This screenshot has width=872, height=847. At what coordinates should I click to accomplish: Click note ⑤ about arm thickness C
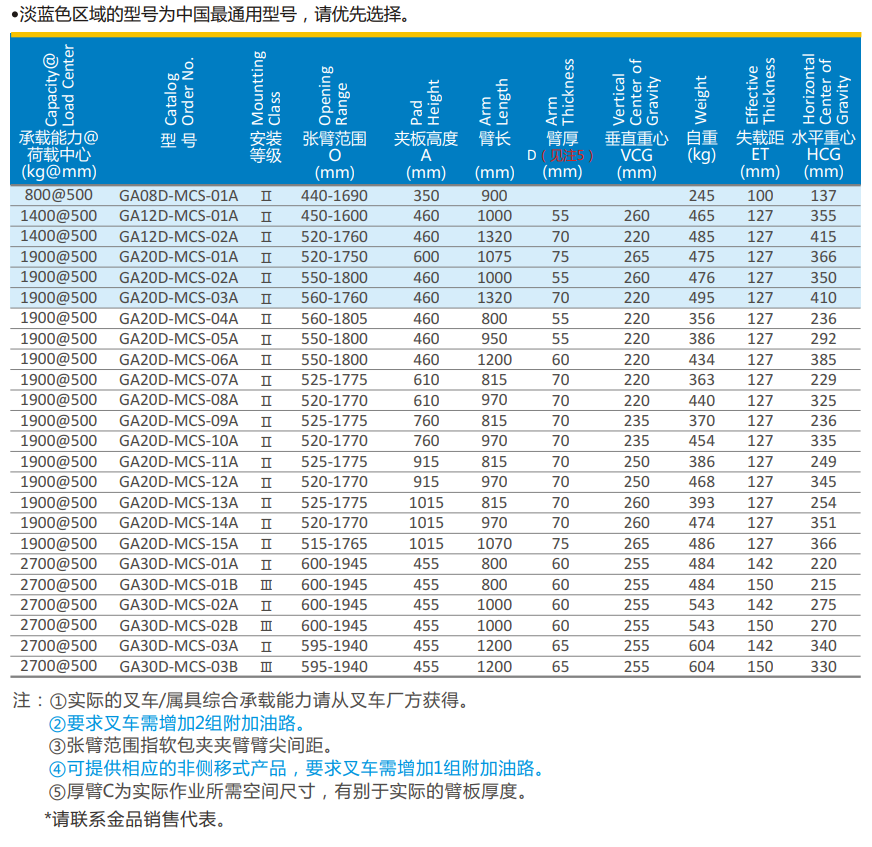pyautogui.click(x=288, y=791)
